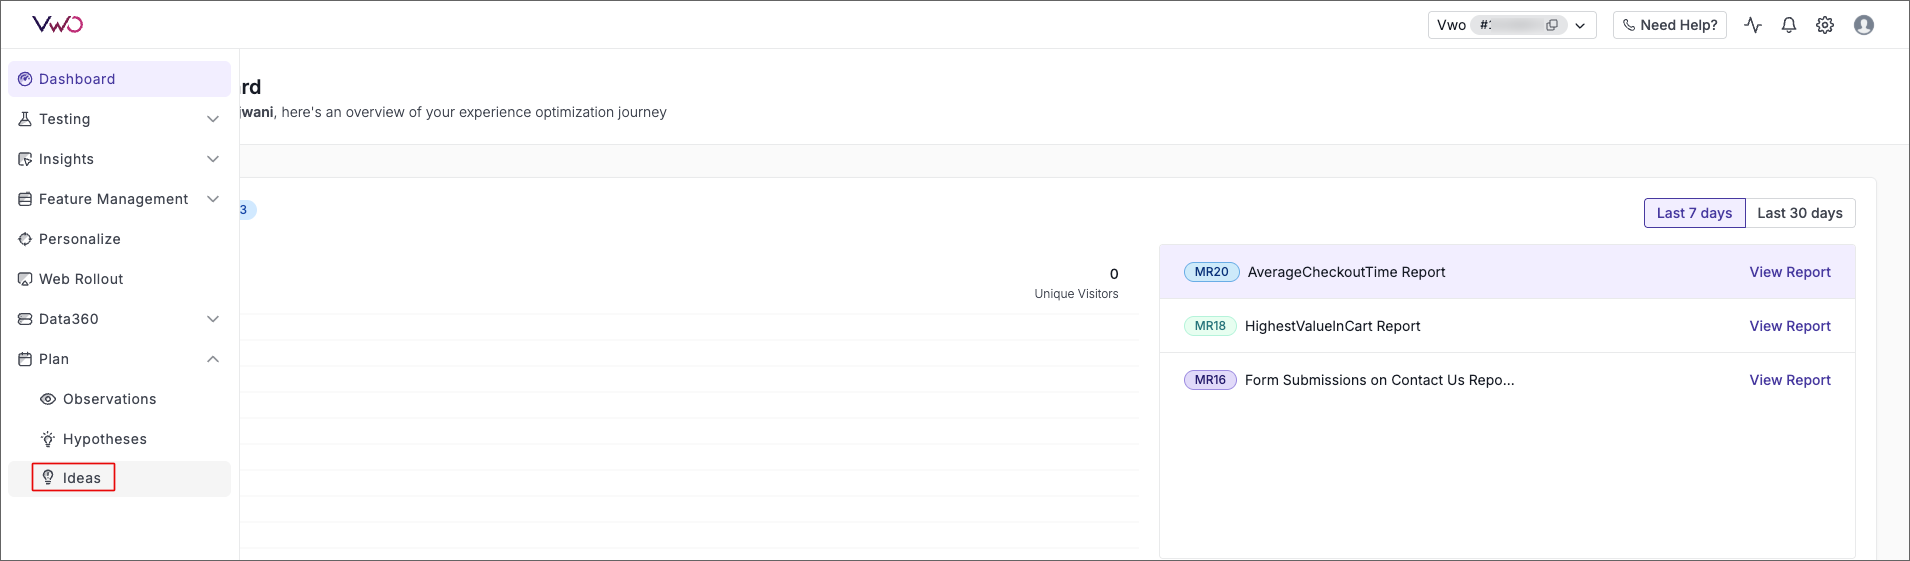Viewport: 1910px width, 561px height.
Task: Expand the Feature Management chevron
Action: click(x=213, y=199)
